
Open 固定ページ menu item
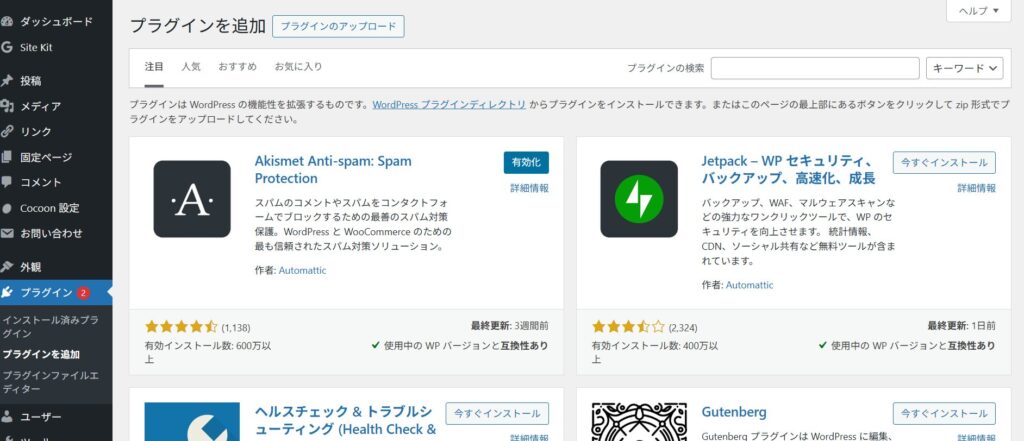point(56,157)
